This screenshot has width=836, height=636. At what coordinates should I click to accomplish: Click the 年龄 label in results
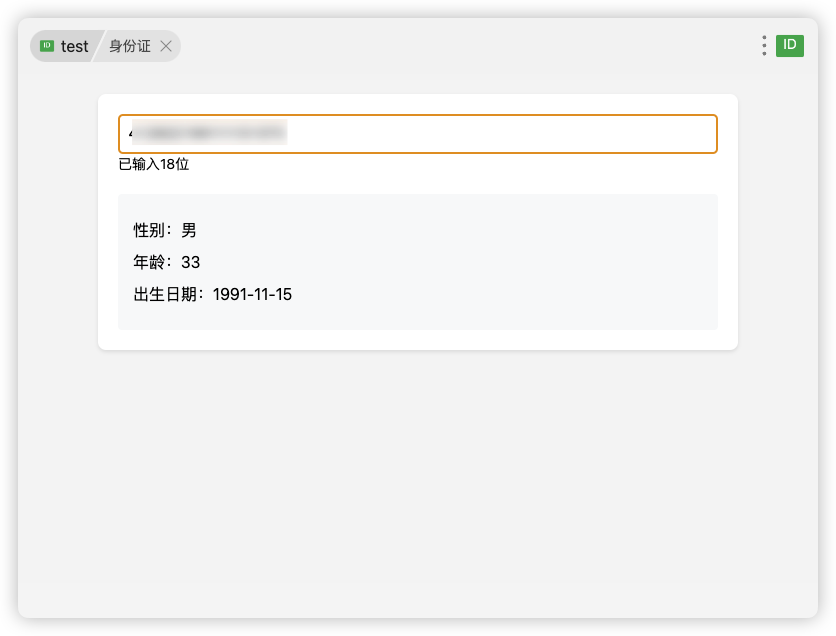pyautogui.click(x=149, y=262)
